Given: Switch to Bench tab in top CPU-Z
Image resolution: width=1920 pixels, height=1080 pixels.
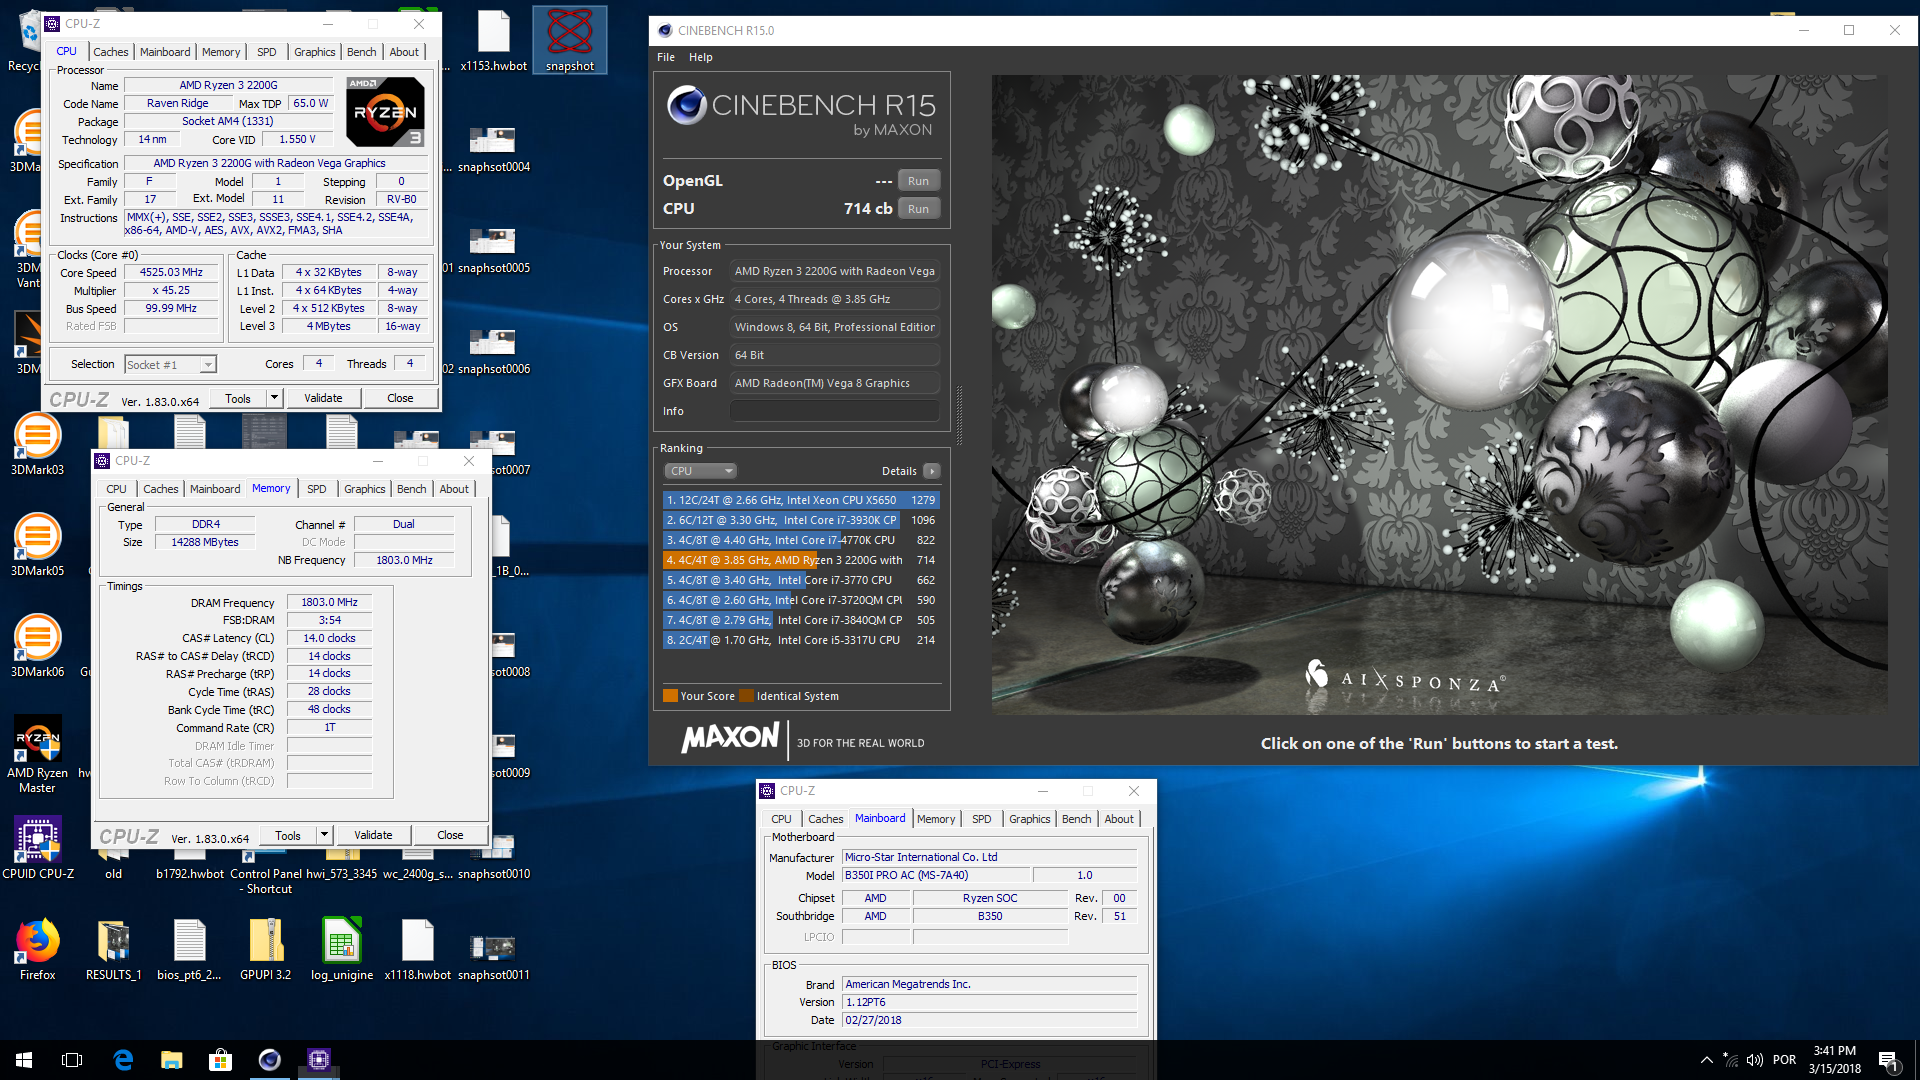Looking at the screenshot, I should point(362,52).
